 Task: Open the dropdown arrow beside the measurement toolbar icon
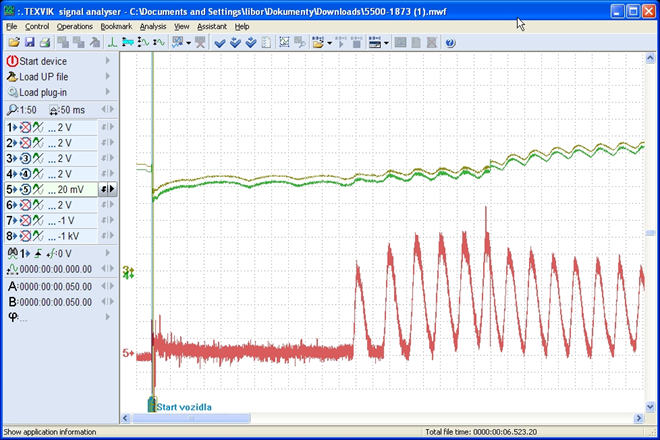tap(386, 43)
